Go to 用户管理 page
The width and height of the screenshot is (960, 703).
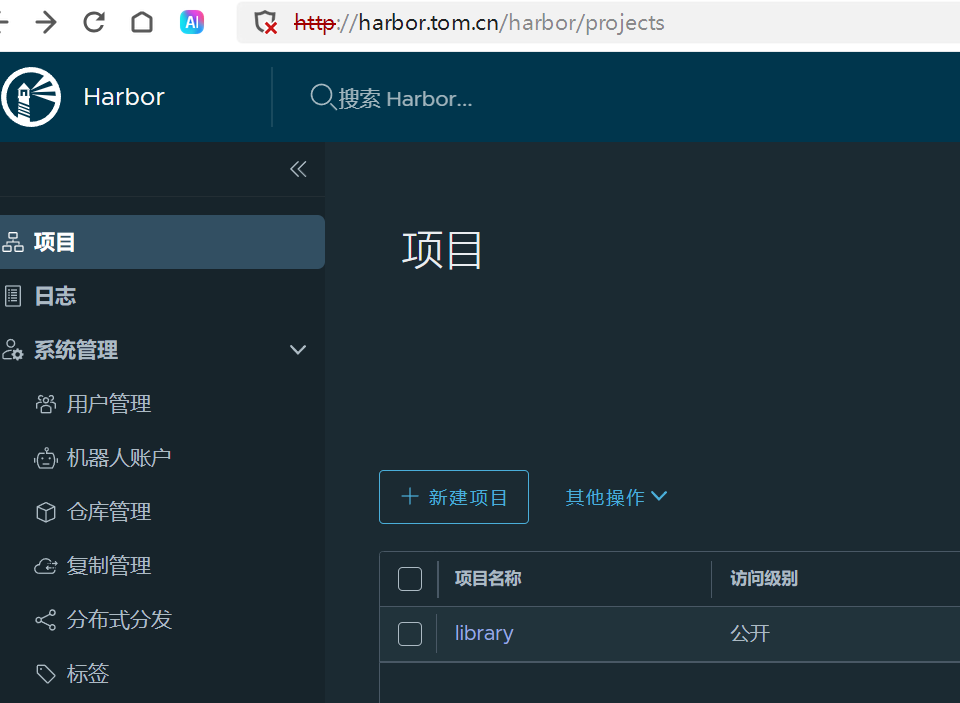pos(109,404)
